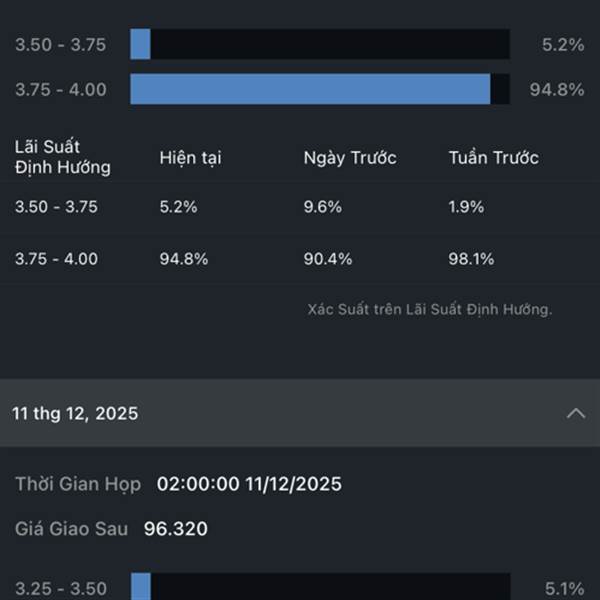600x600 pixels.
Task: Click the 3.75 - 4.00 probability bar
Action: (x=320, y=89)
